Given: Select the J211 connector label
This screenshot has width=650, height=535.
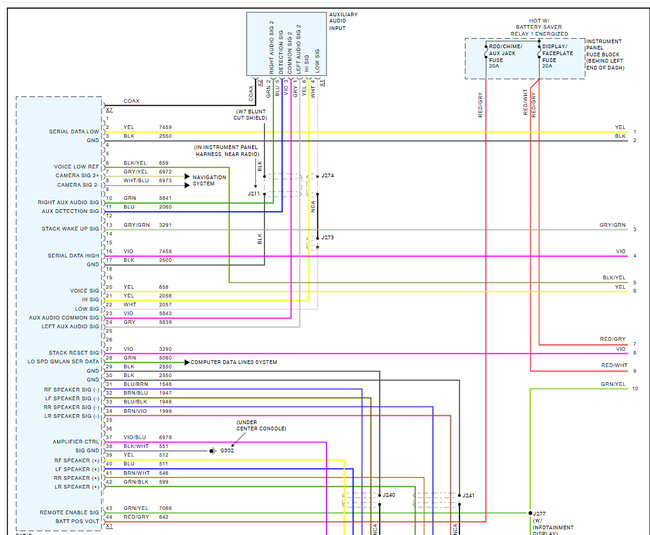Looking at the screenshot, I should click(x=254, y=194).
